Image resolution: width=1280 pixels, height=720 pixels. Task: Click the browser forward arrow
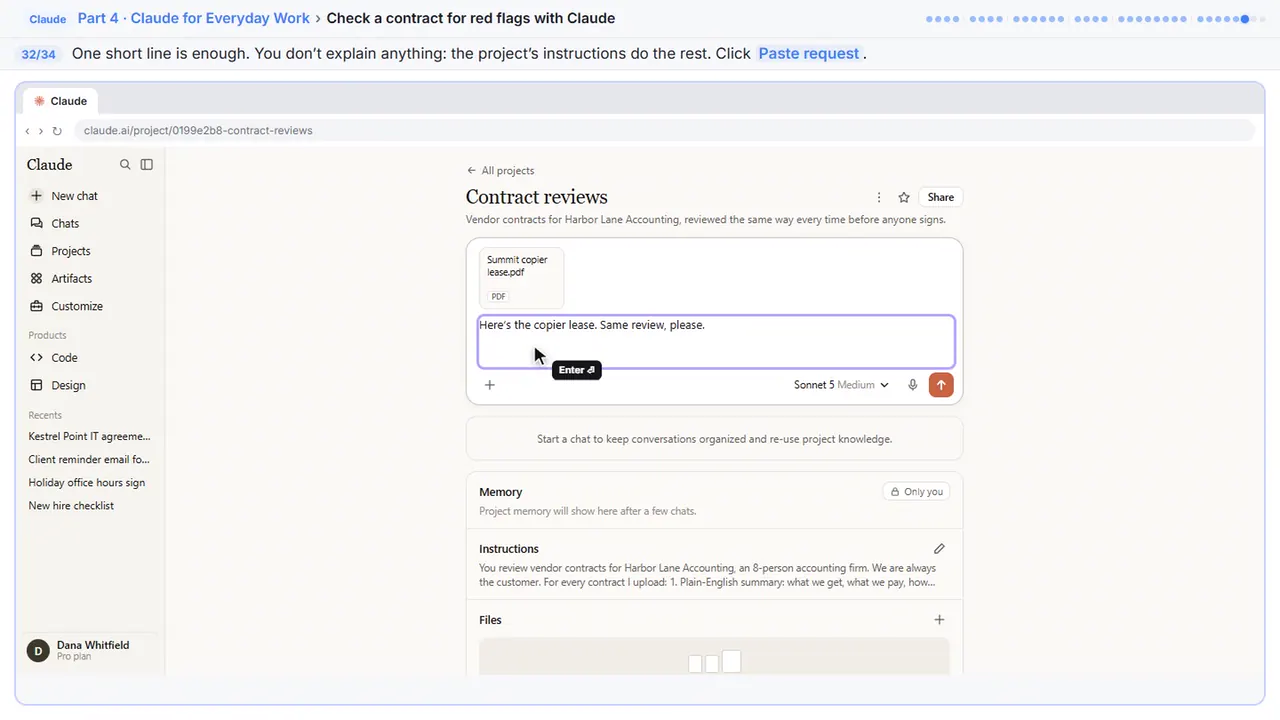[x=41, y=131]
